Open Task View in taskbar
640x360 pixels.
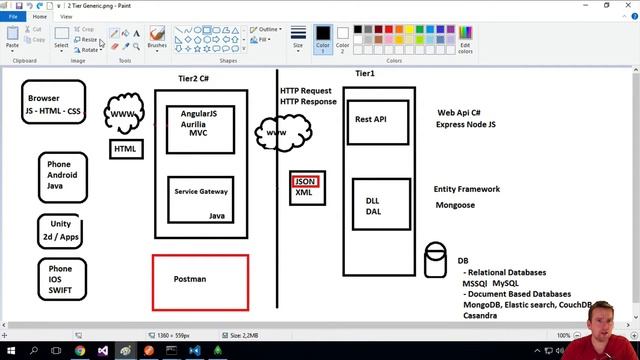pyautogui.click(x=56, y=351)
